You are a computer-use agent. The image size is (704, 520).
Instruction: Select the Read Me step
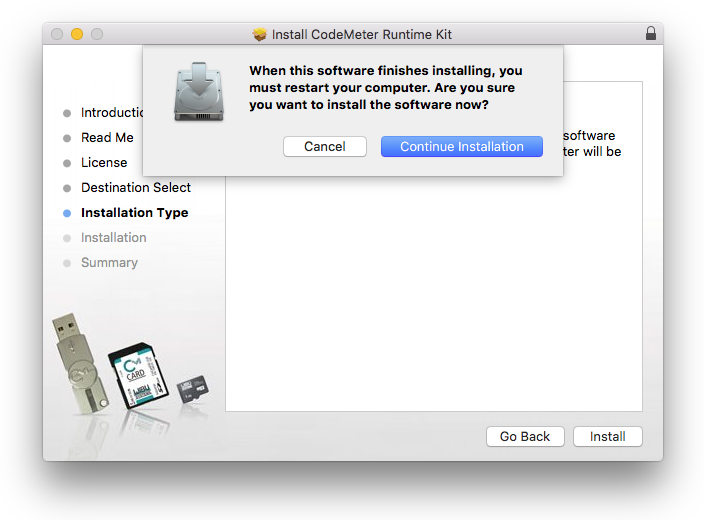click(107, 137)
